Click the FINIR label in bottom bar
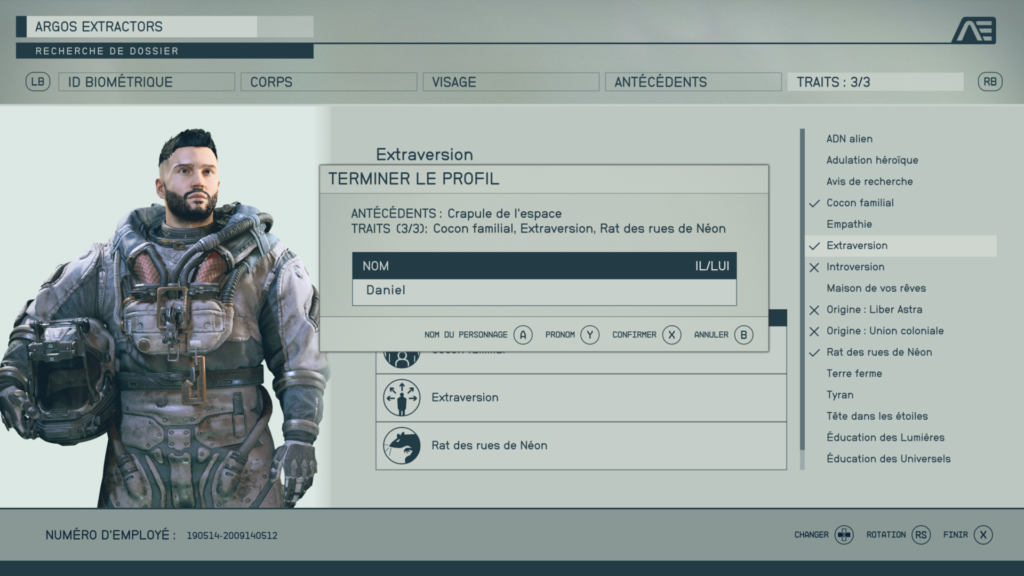1024x576 pixels. pos(955,535)
